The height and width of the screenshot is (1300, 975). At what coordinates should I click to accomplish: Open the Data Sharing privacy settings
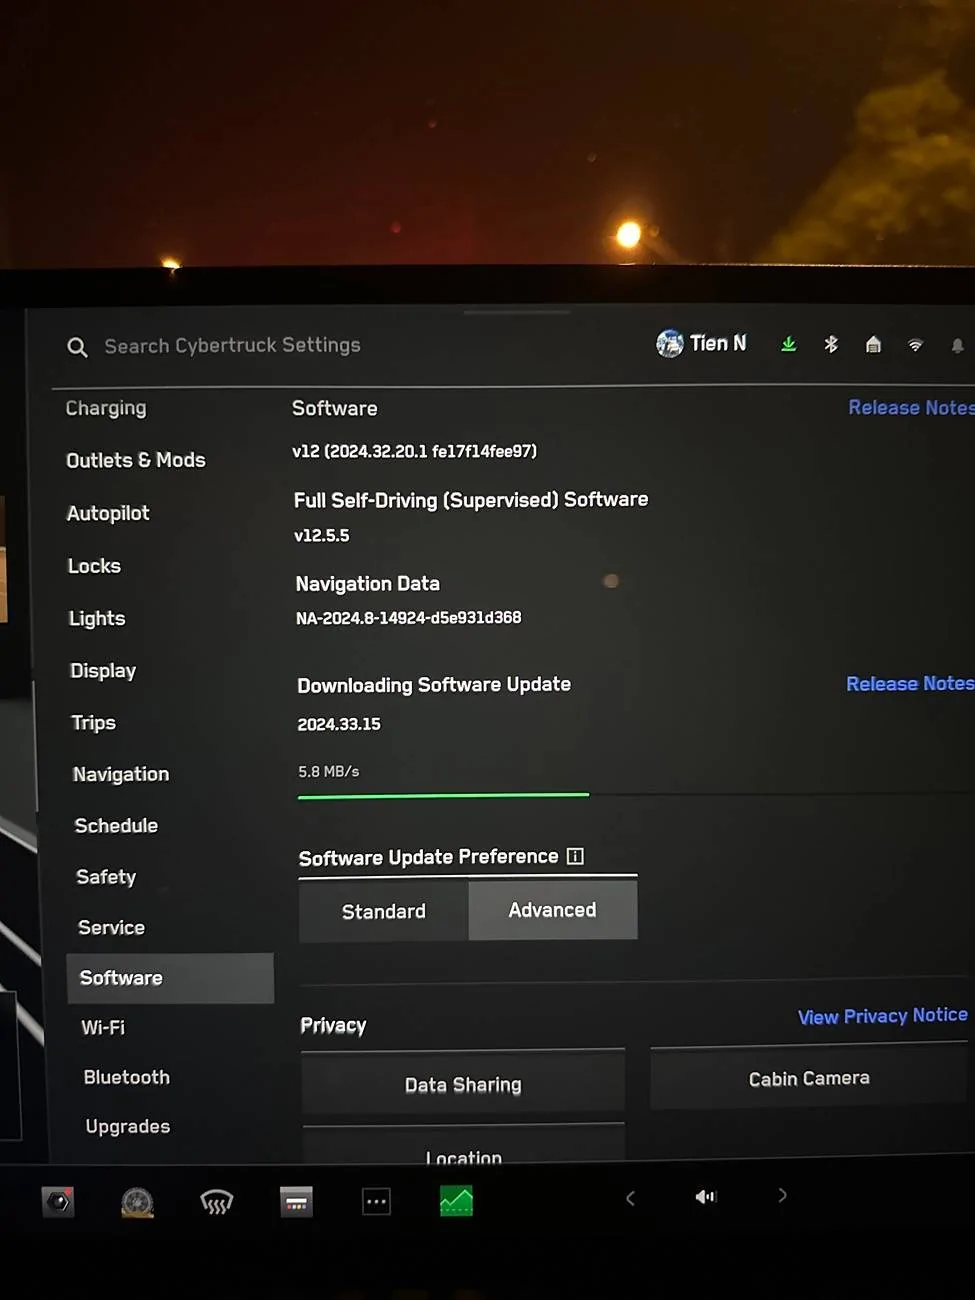(x=463, y=1085)
